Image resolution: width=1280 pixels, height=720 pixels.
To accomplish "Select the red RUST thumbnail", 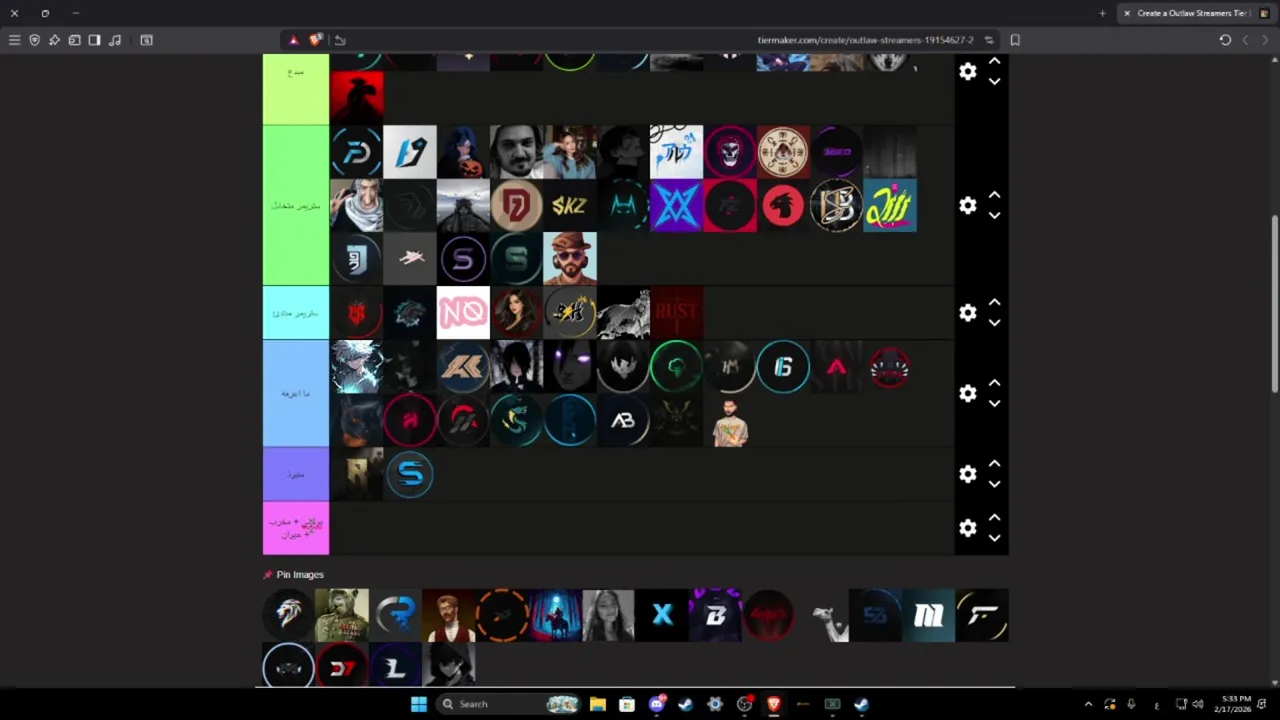I will [x=677, y=313].
